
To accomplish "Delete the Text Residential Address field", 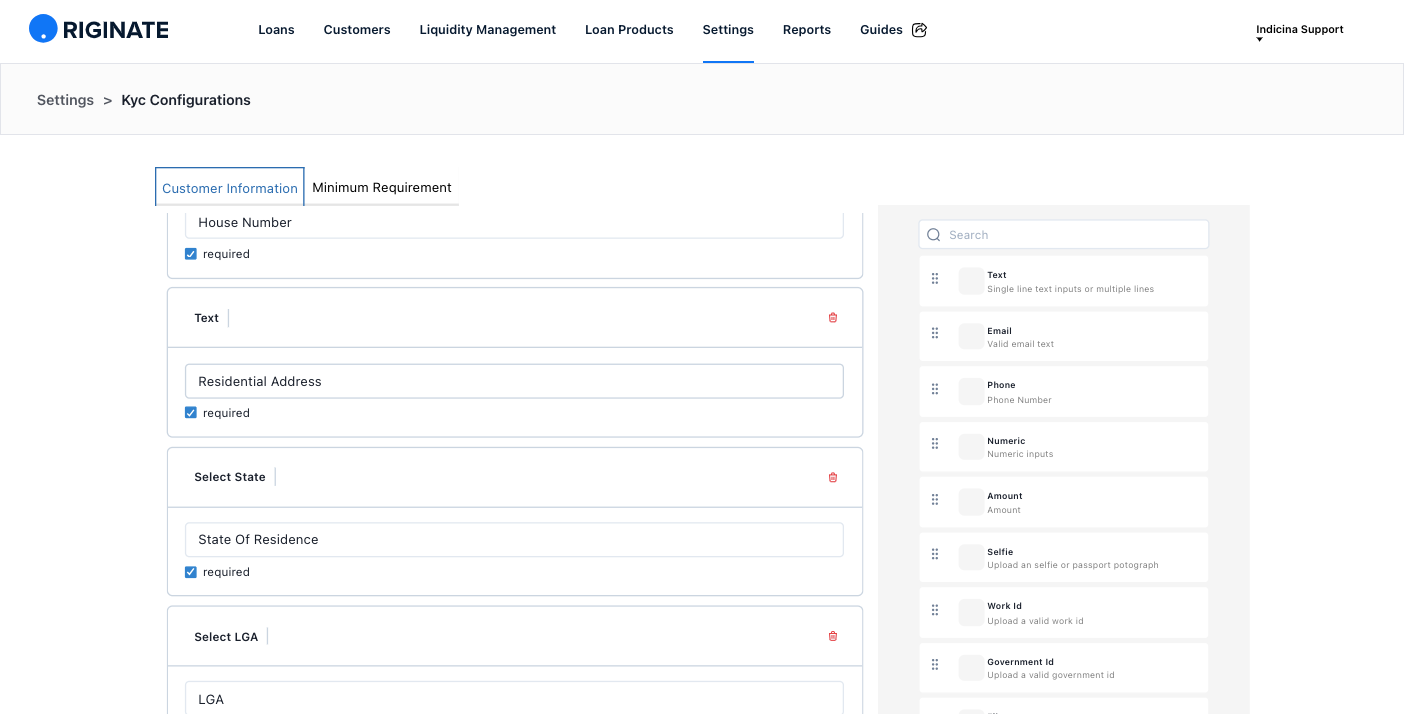I will click(833, 318).
